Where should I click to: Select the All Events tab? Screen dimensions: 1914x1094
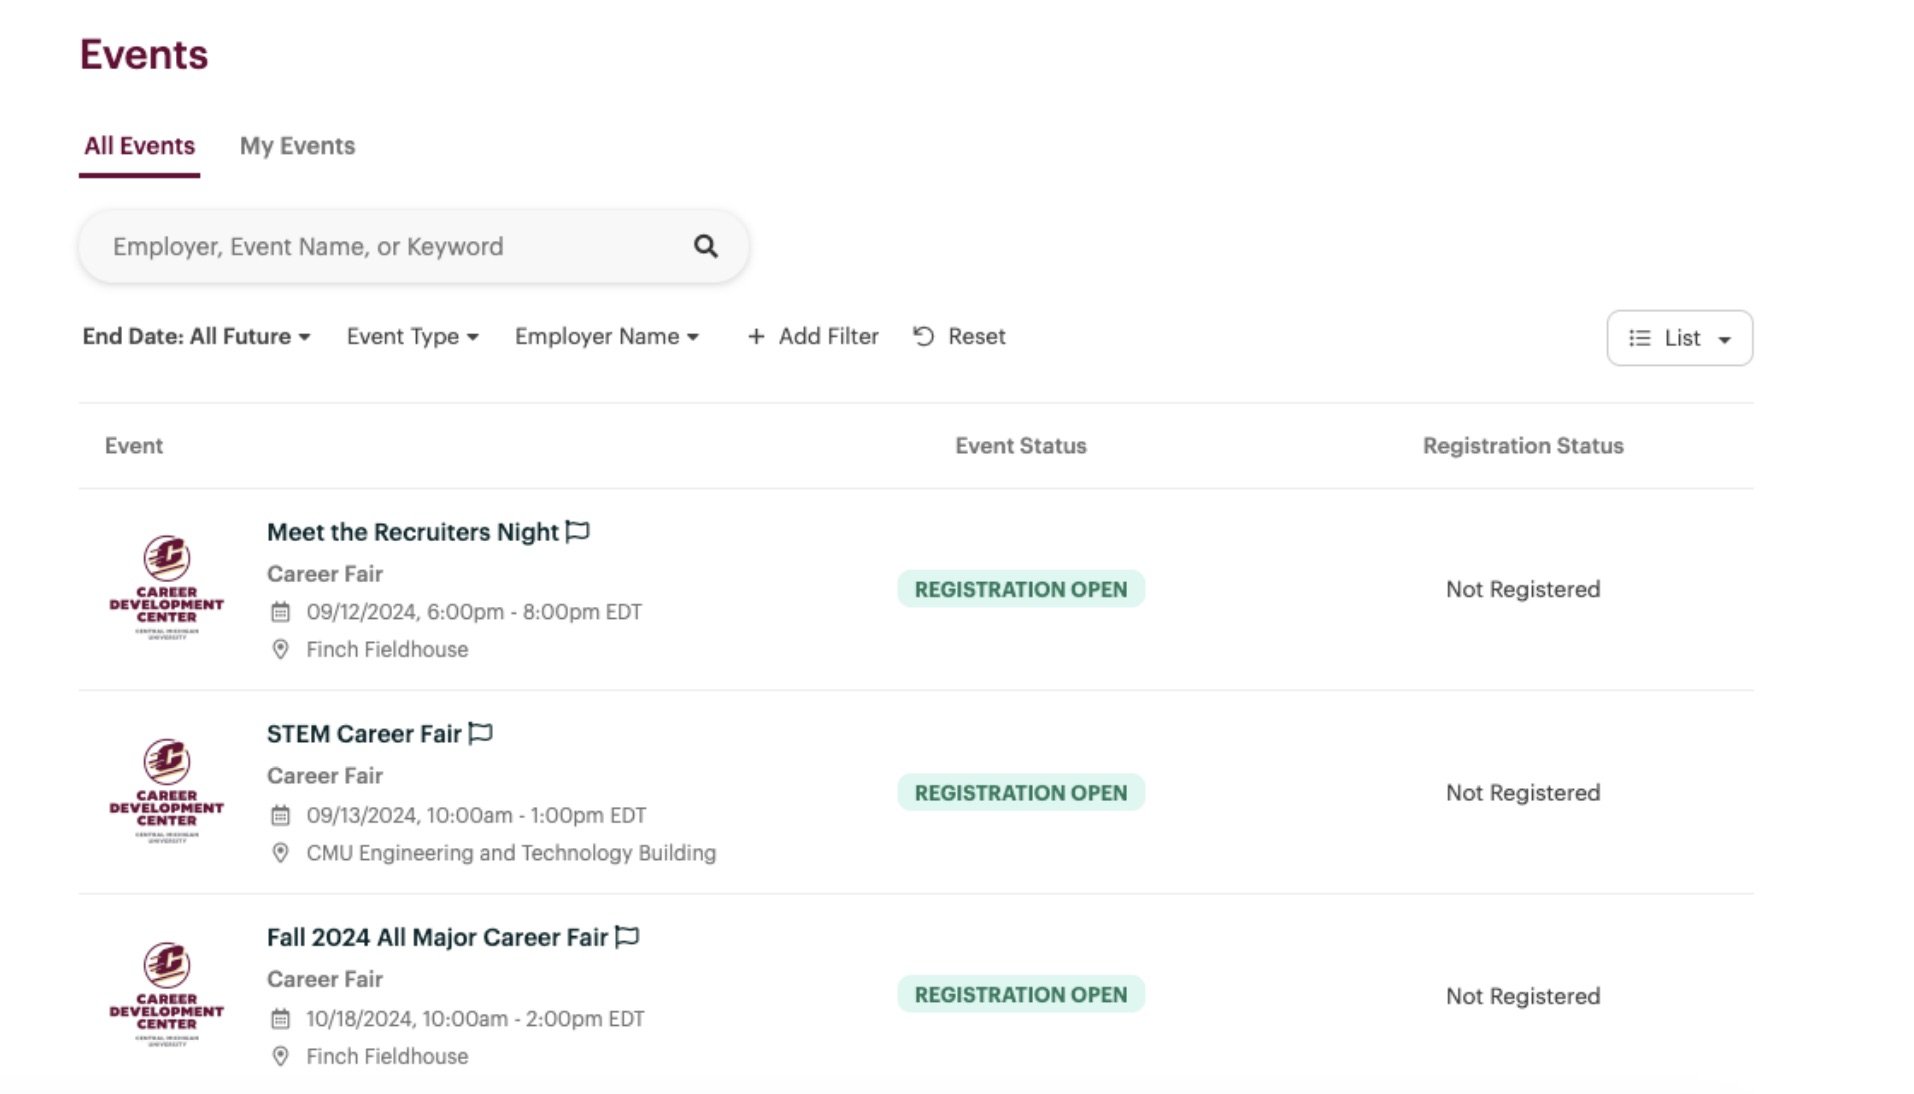[139, 146]
